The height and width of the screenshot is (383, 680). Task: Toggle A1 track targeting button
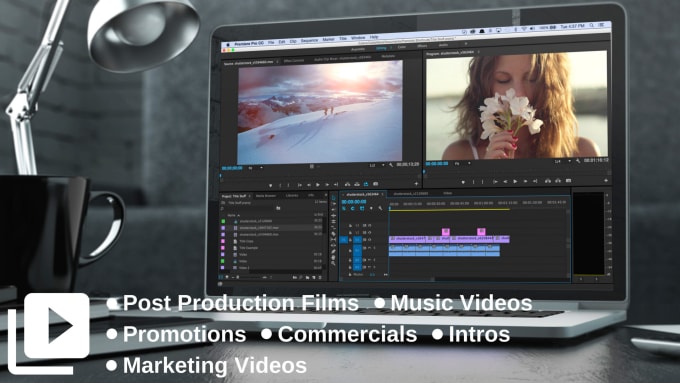click(x=357, y=250)
